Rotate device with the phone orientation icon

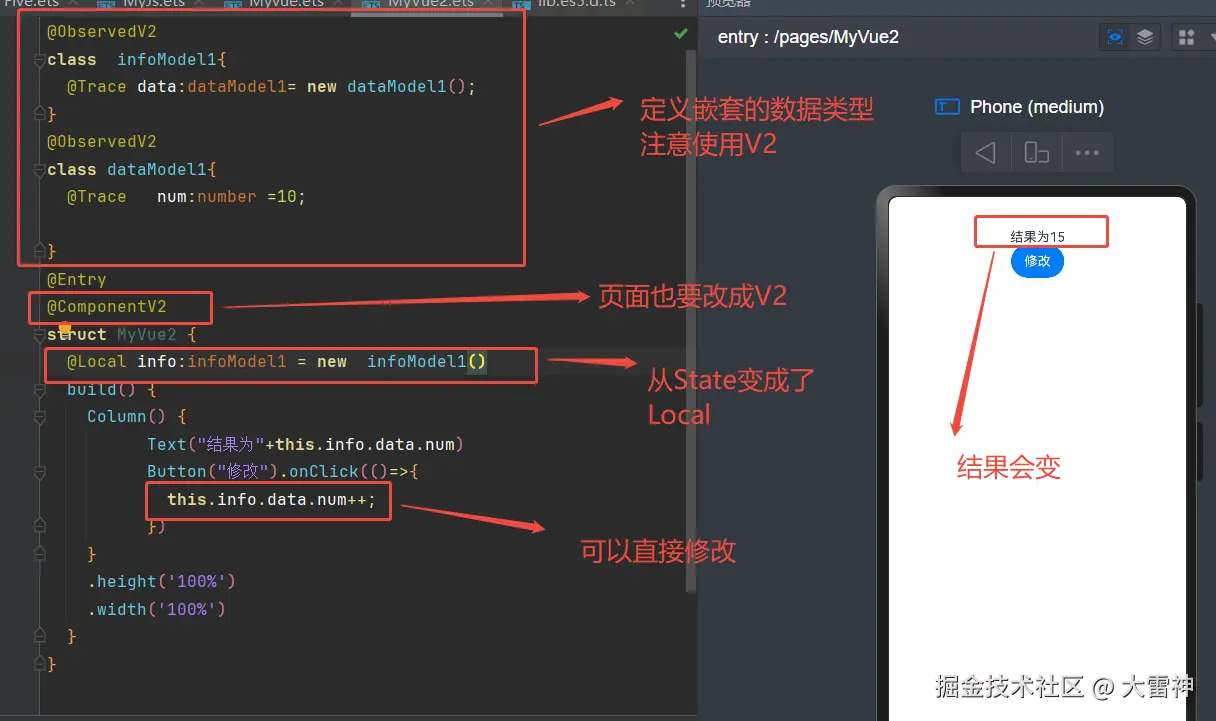coord(1037,153)
